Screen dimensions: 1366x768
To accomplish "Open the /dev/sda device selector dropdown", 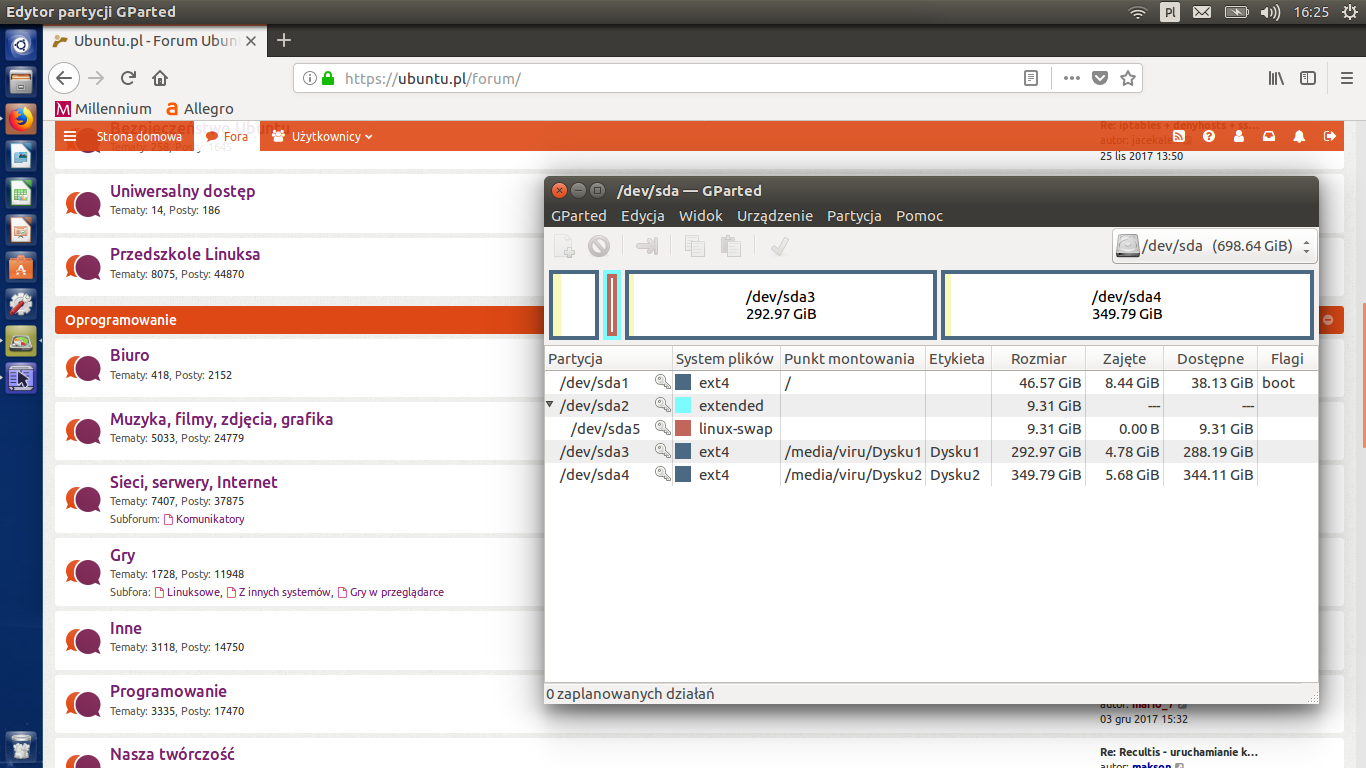I will 1215,246.
